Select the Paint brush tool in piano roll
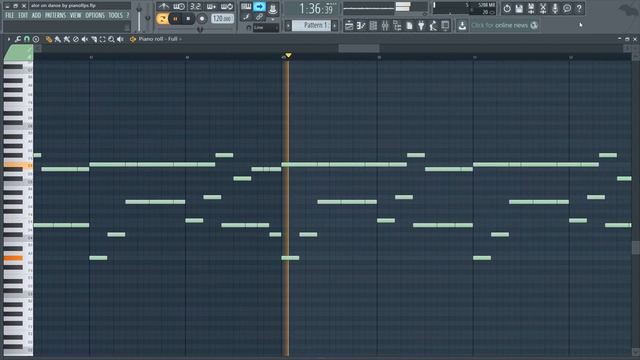Screen dimensions: 640x360 click(x=58, y=39)
